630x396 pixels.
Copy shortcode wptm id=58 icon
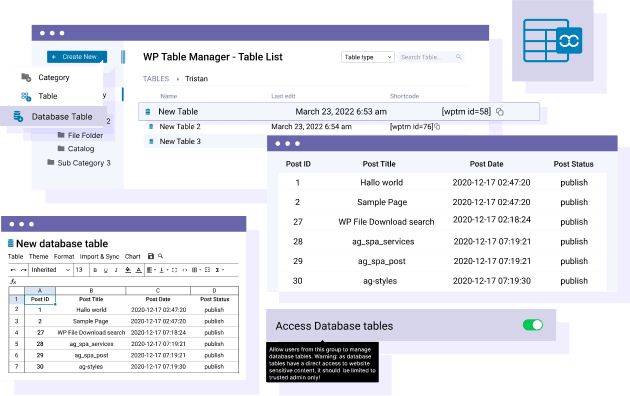500,112
